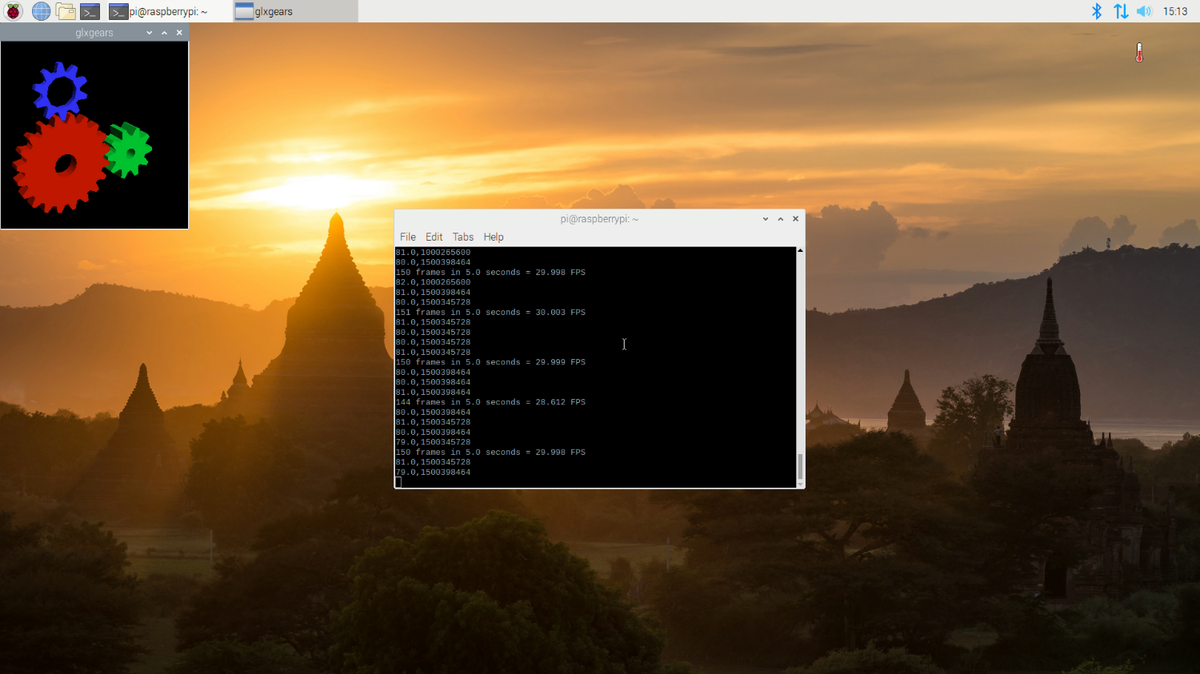Screen dimensions: 1200x674
Task: Click the thermometer temperature icon on desktop
Action: pos(1138,52)
